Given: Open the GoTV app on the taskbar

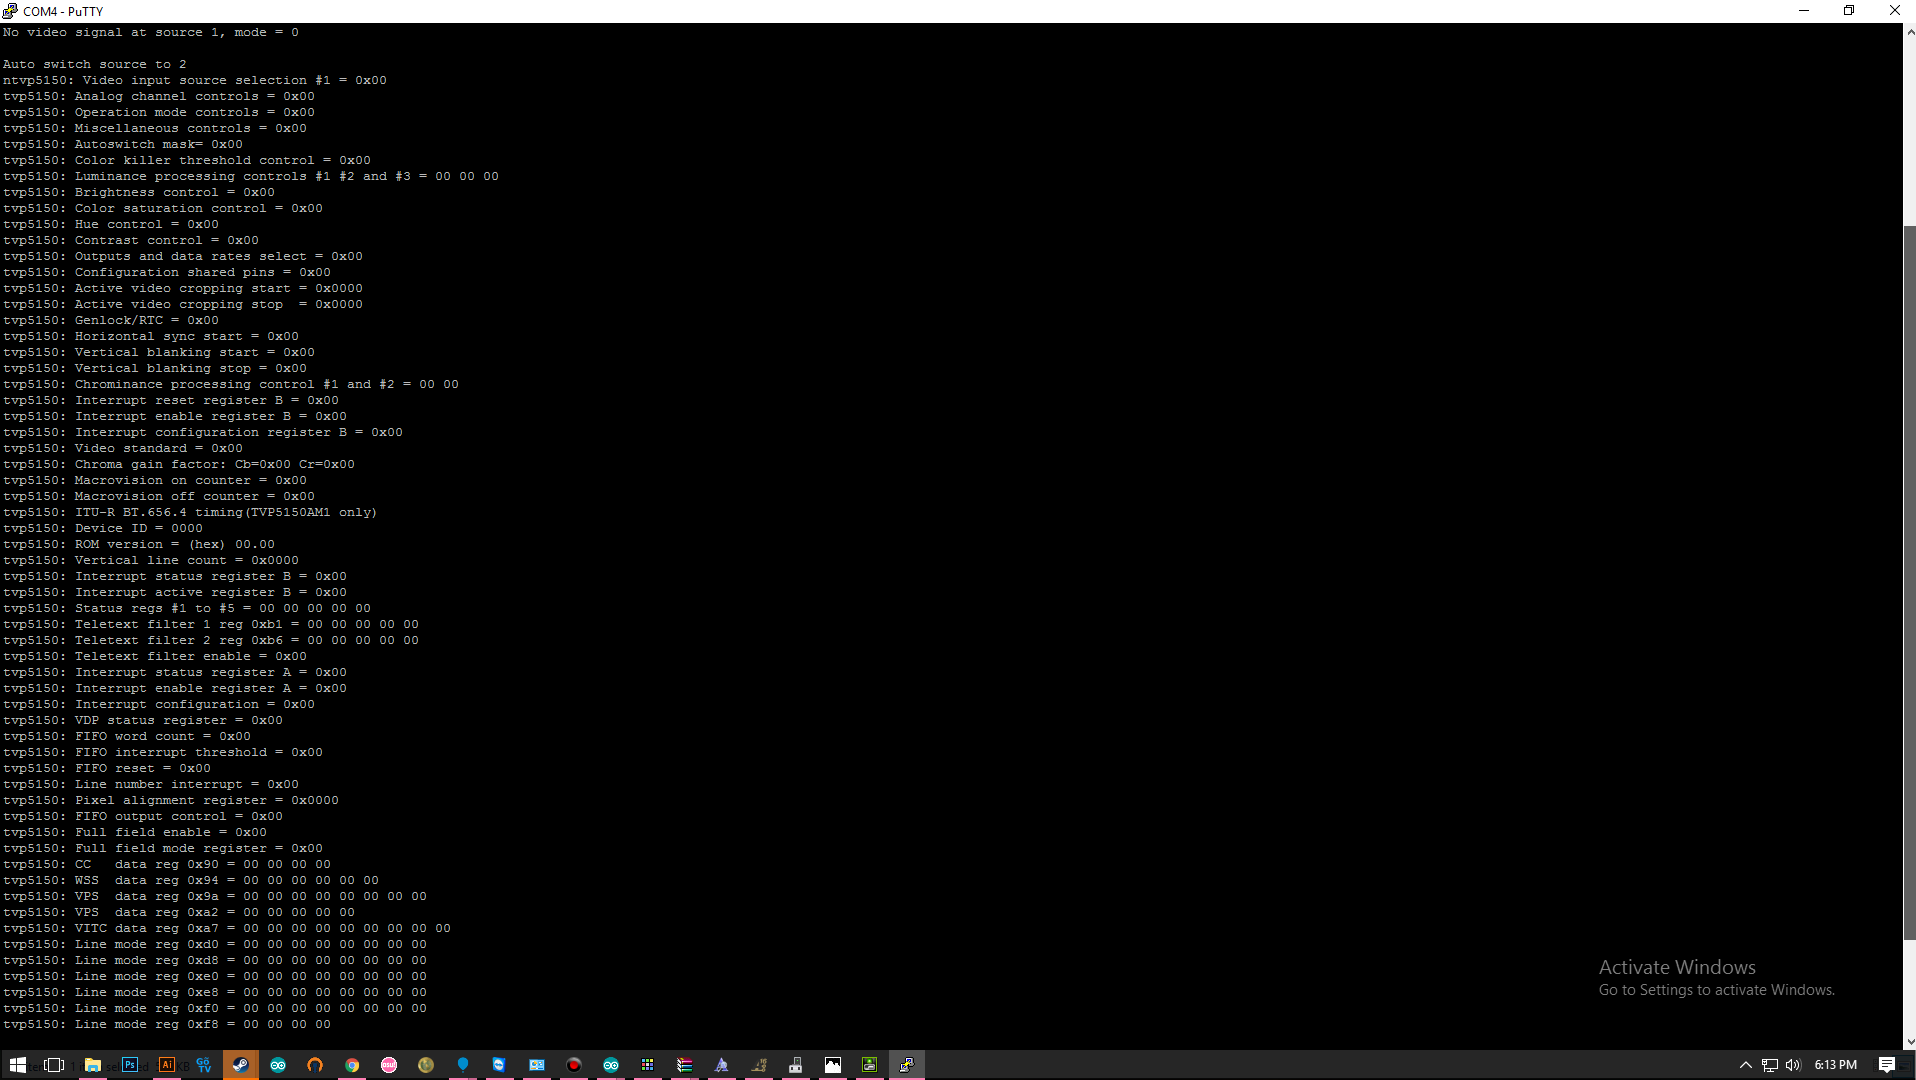Looking at the screenshot, I should [x=204, y=1065].
